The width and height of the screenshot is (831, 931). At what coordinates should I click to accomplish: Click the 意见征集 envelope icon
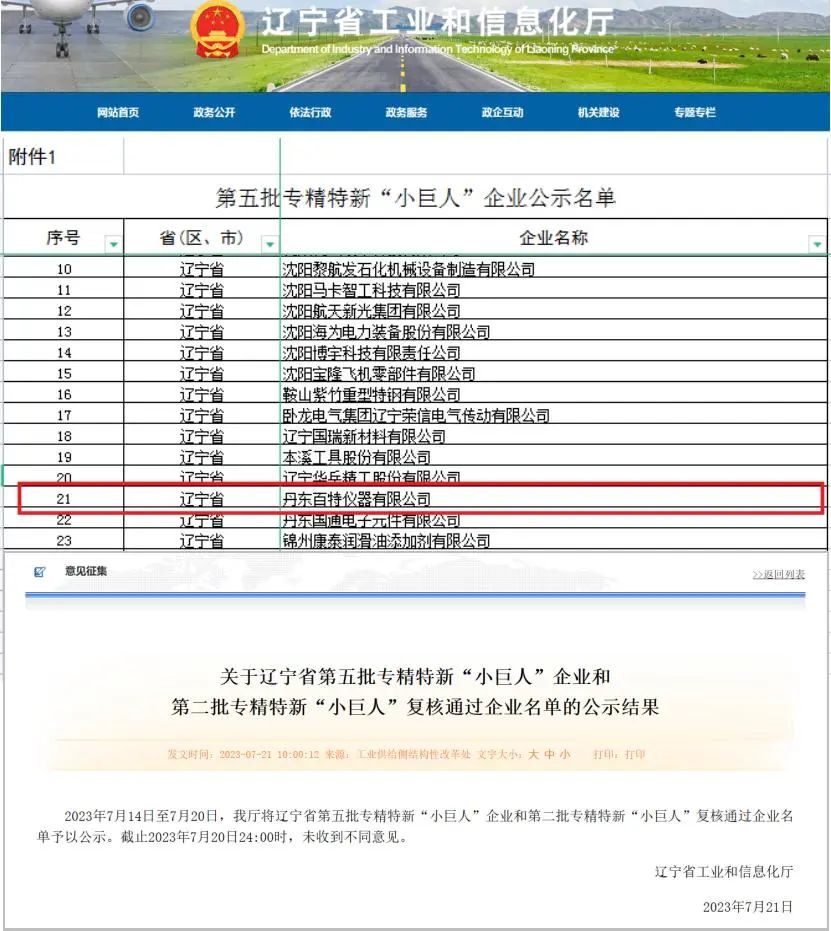pos(41,570)
